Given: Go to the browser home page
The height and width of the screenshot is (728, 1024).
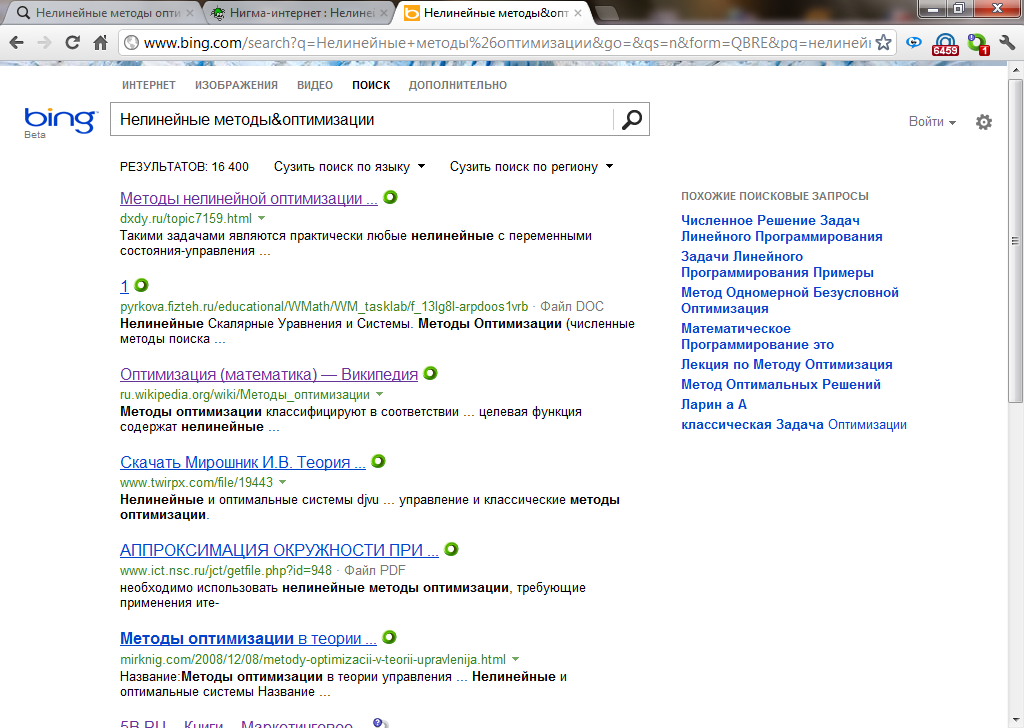Looking at the screenshot, I should 100,43.
